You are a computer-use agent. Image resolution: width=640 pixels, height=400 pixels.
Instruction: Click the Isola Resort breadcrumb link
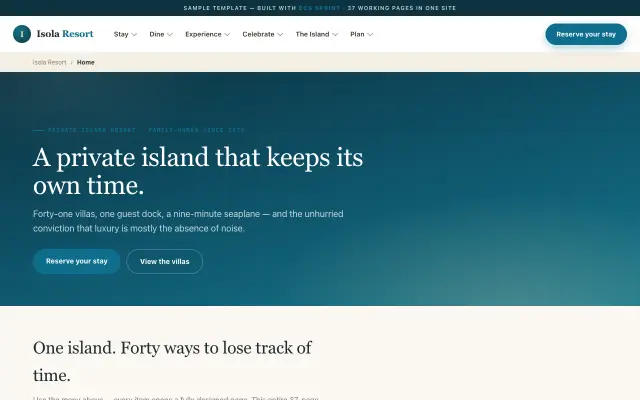[x=49, y=62]
